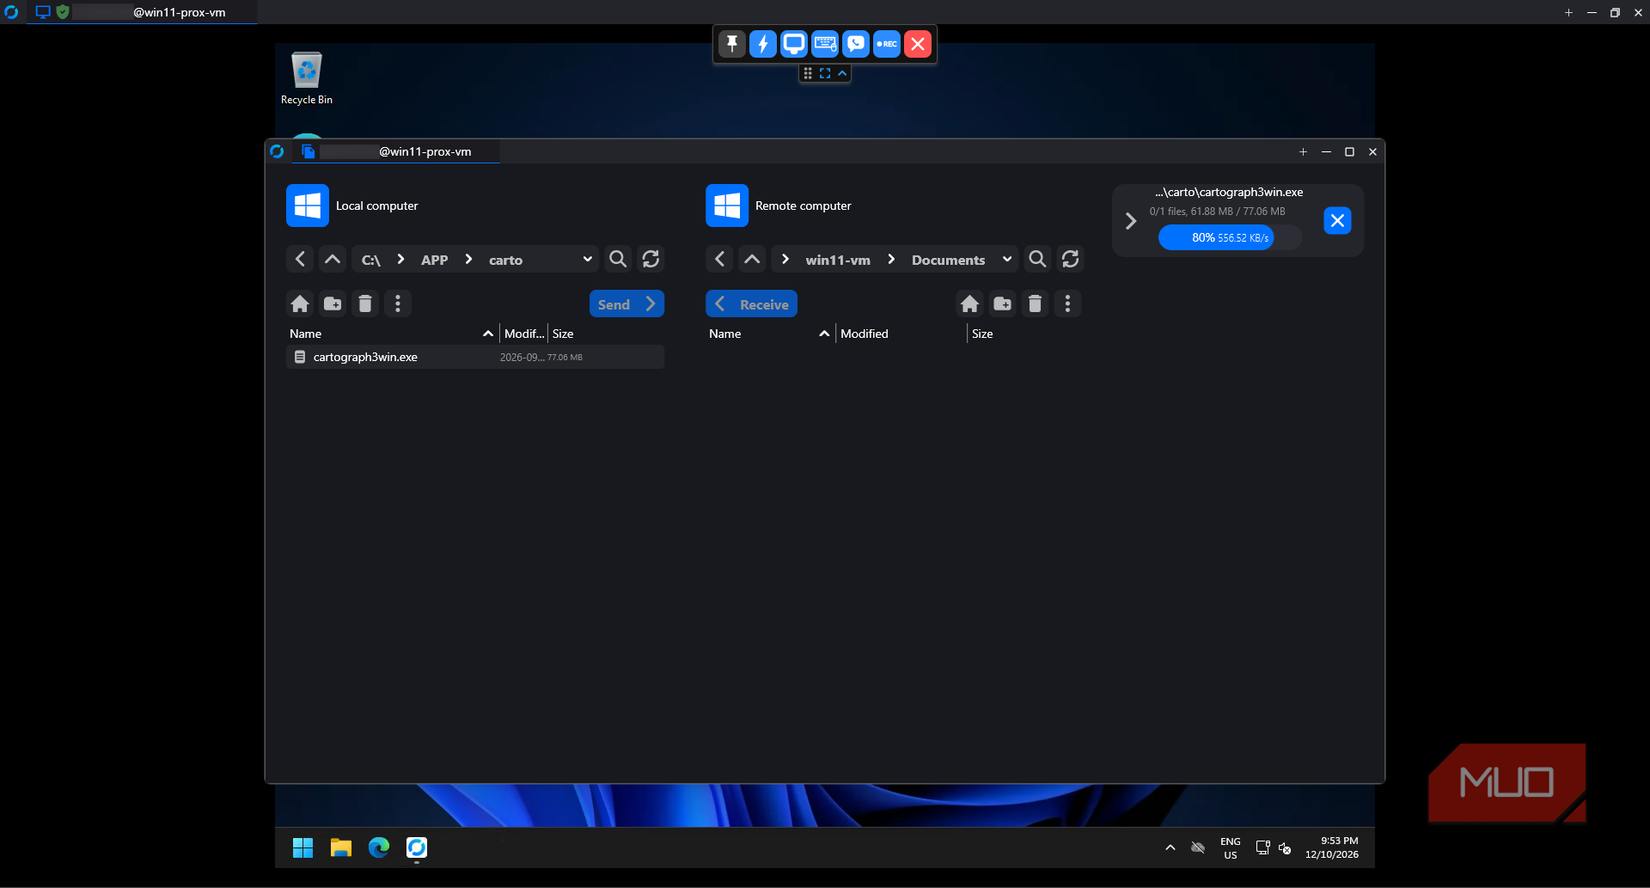Create a new folder in the remote panel
1650x888 pixels.
[x=1002, y=303]
